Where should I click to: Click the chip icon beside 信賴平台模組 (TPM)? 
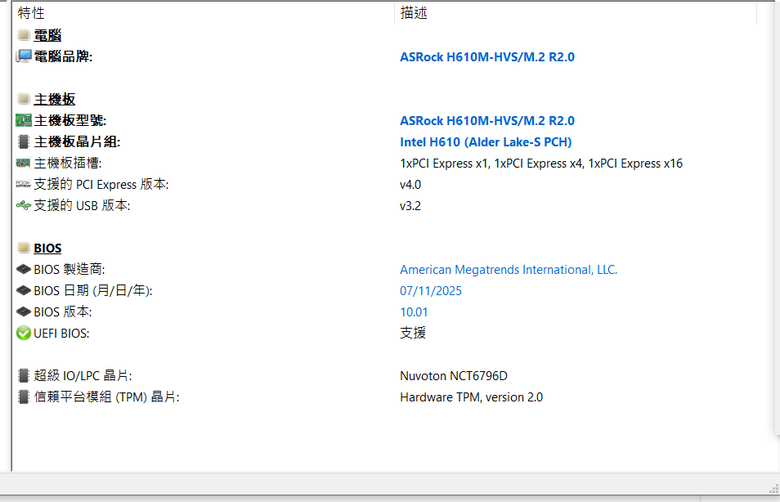tap(23, 397)
